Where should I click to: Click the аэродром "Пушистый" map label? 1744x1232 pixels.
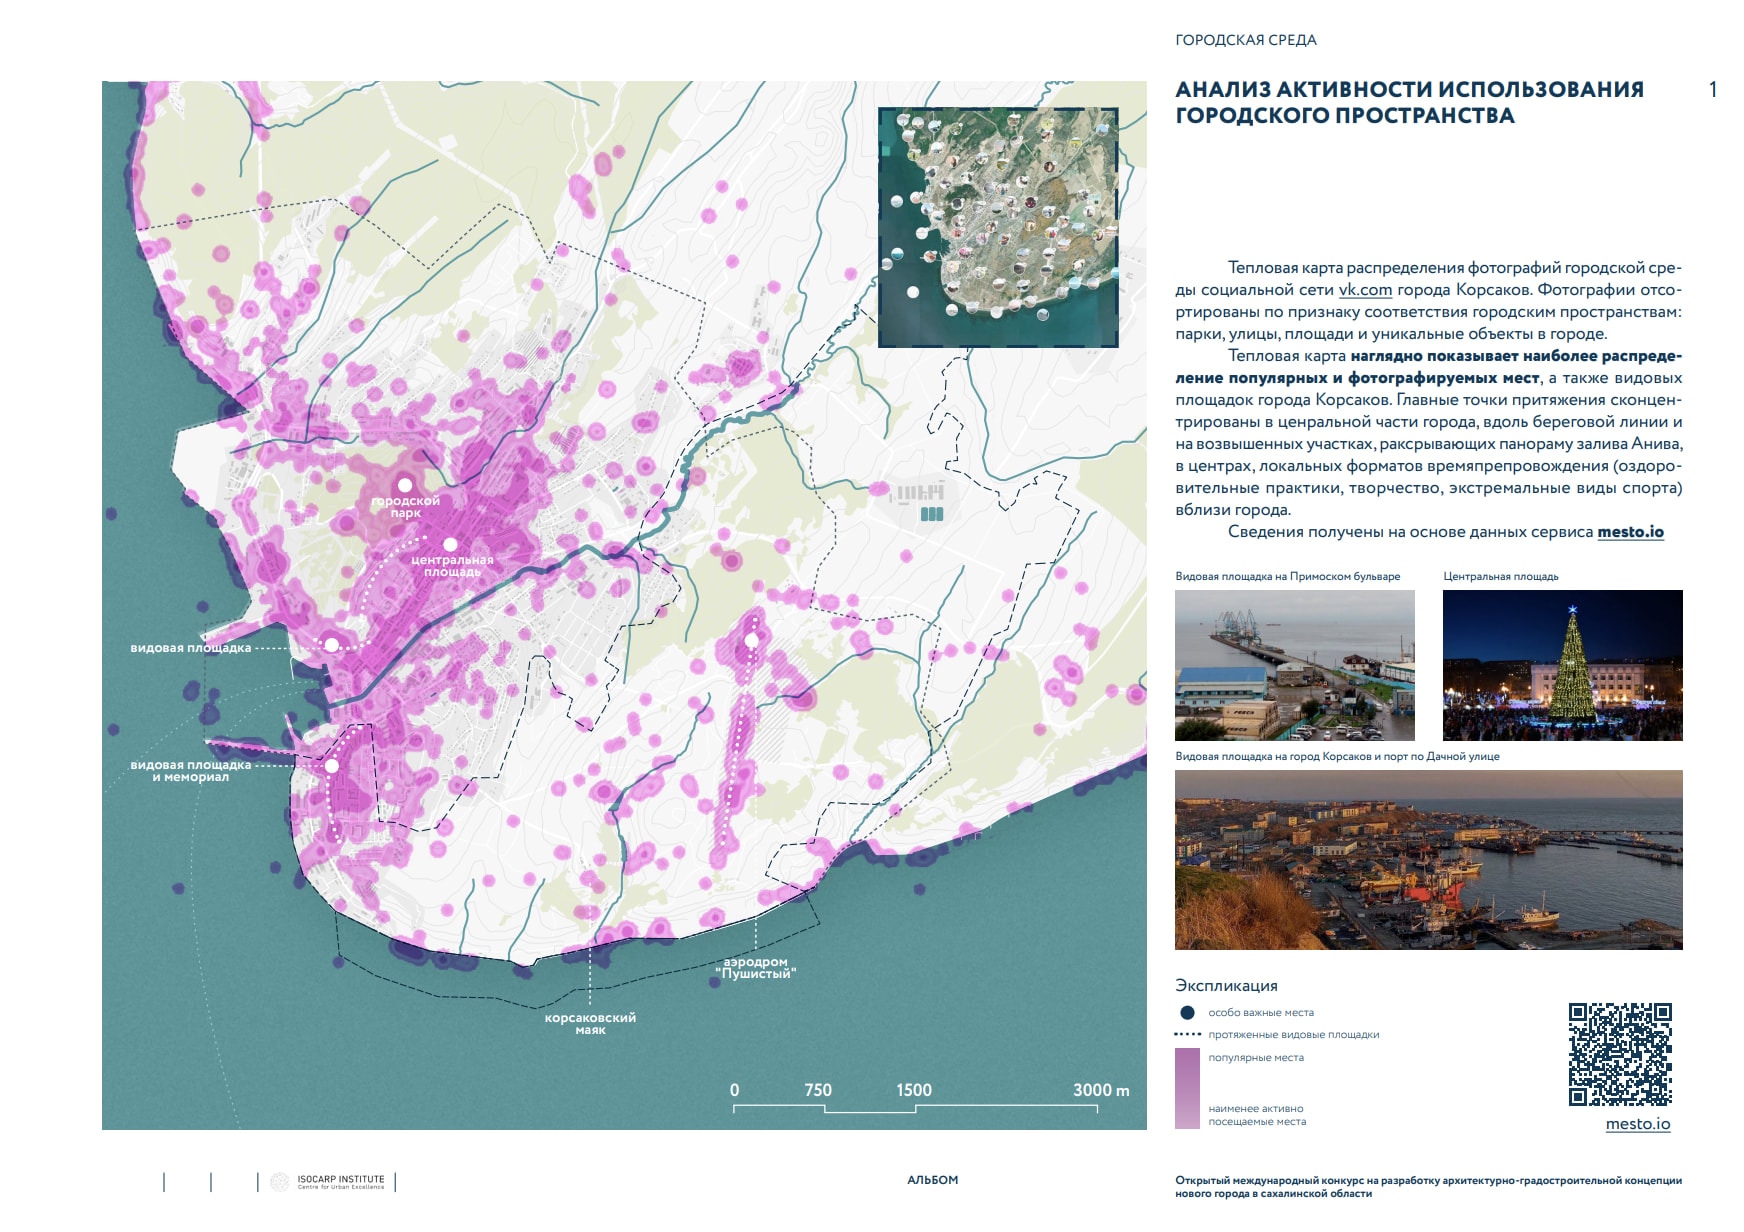pos(756,968)
